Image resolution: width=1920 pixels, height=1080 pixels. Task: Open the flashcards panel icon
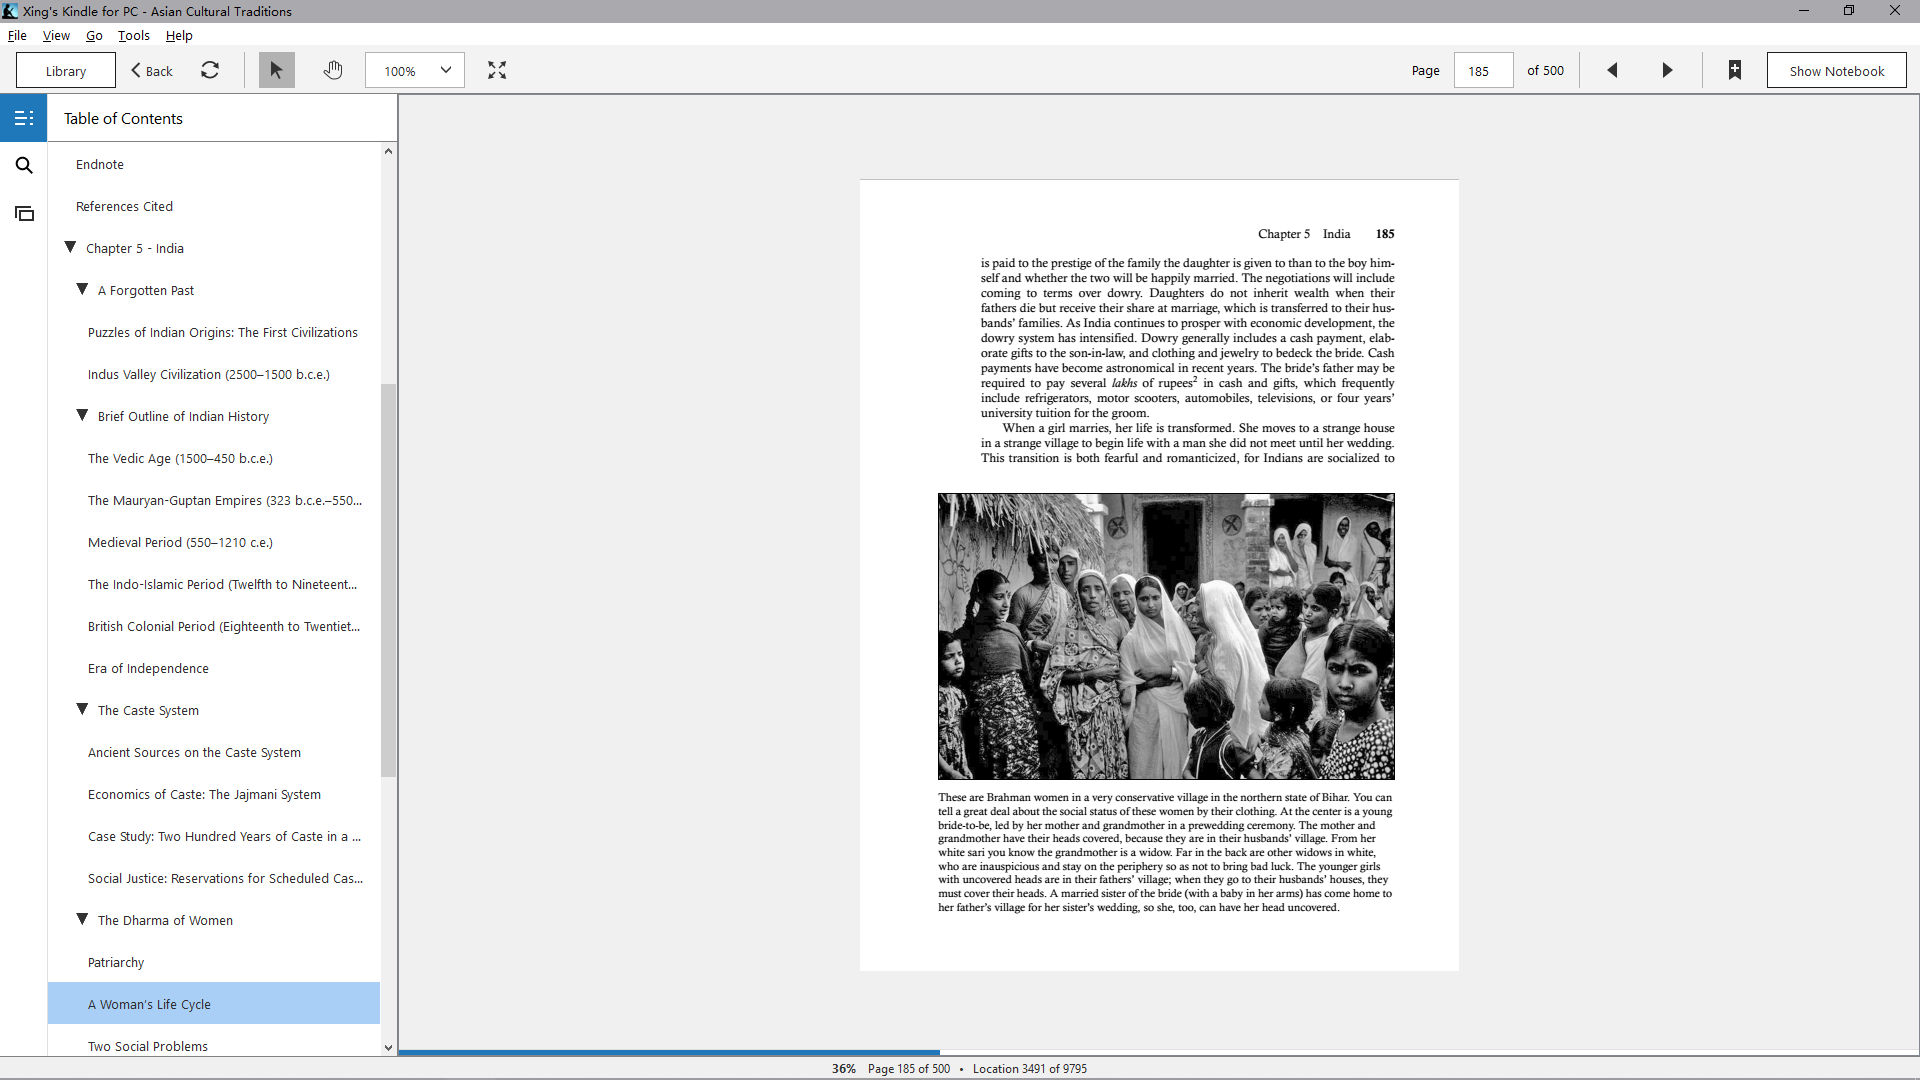tap(24, 213)
